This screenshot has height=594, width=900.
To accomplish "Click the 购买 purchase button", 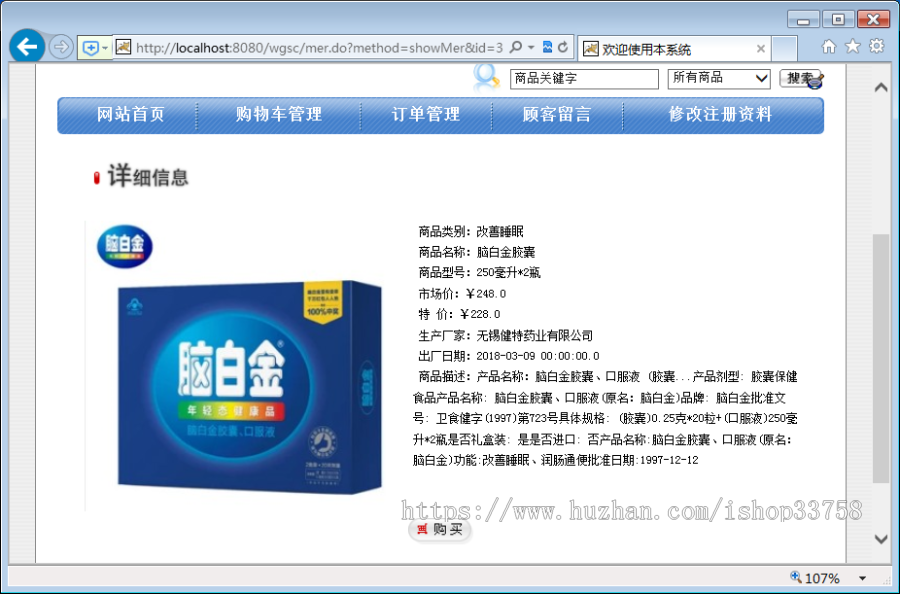I will point(440,530).
